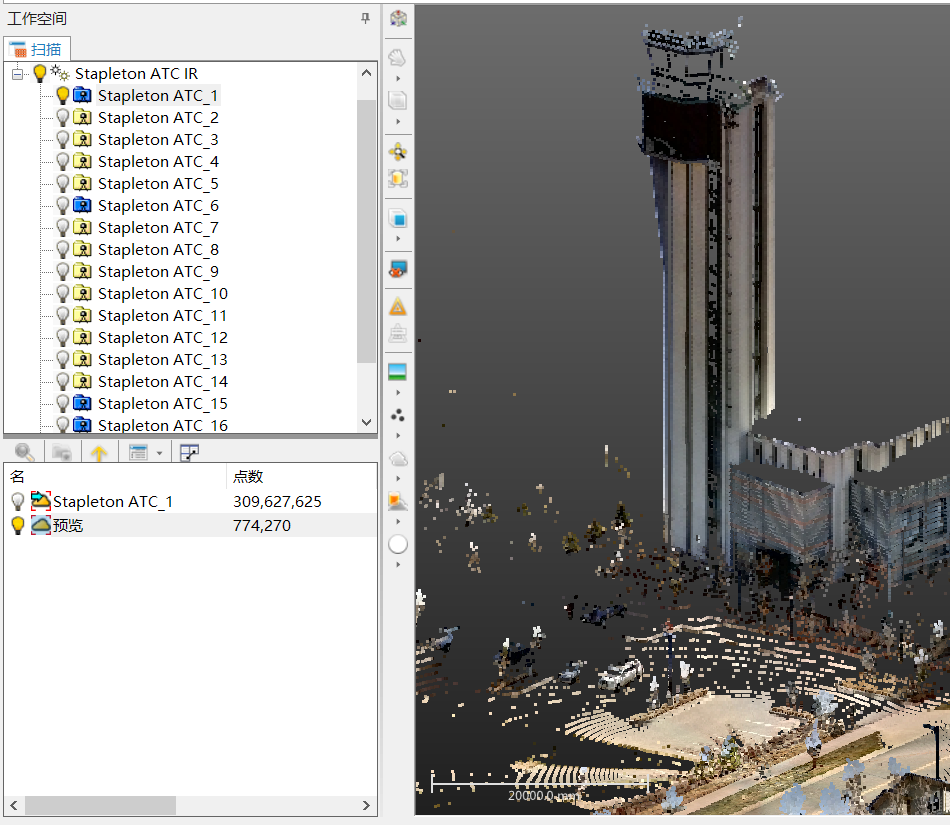Select the landscape background view icon
This screenshot has height=825, width=950.
(398, 372)
